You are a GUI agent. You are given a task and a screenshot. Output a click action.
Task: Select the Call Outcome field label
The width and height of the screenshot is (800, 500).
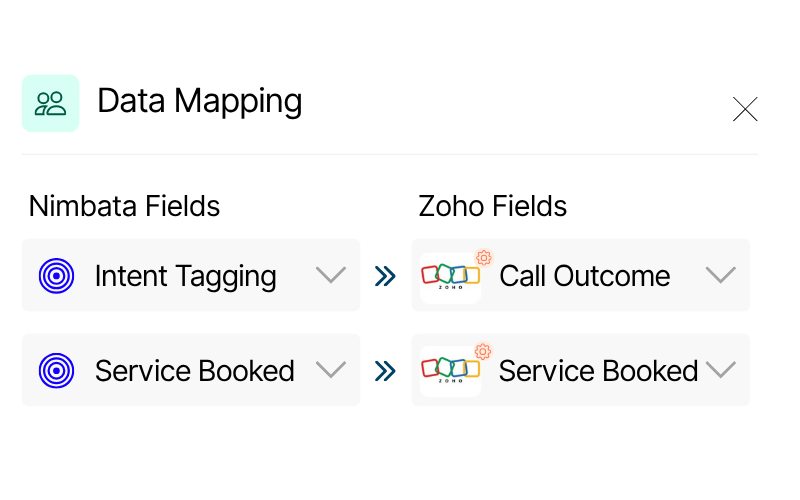coord(585,276)
